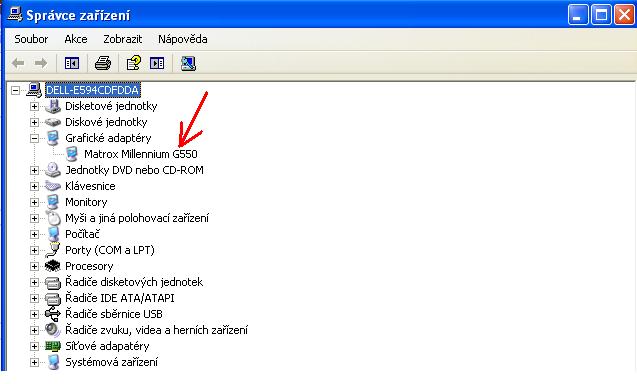Click the Print toolbar icon
This screenshot has width=637, height=384.
(103, 63)
